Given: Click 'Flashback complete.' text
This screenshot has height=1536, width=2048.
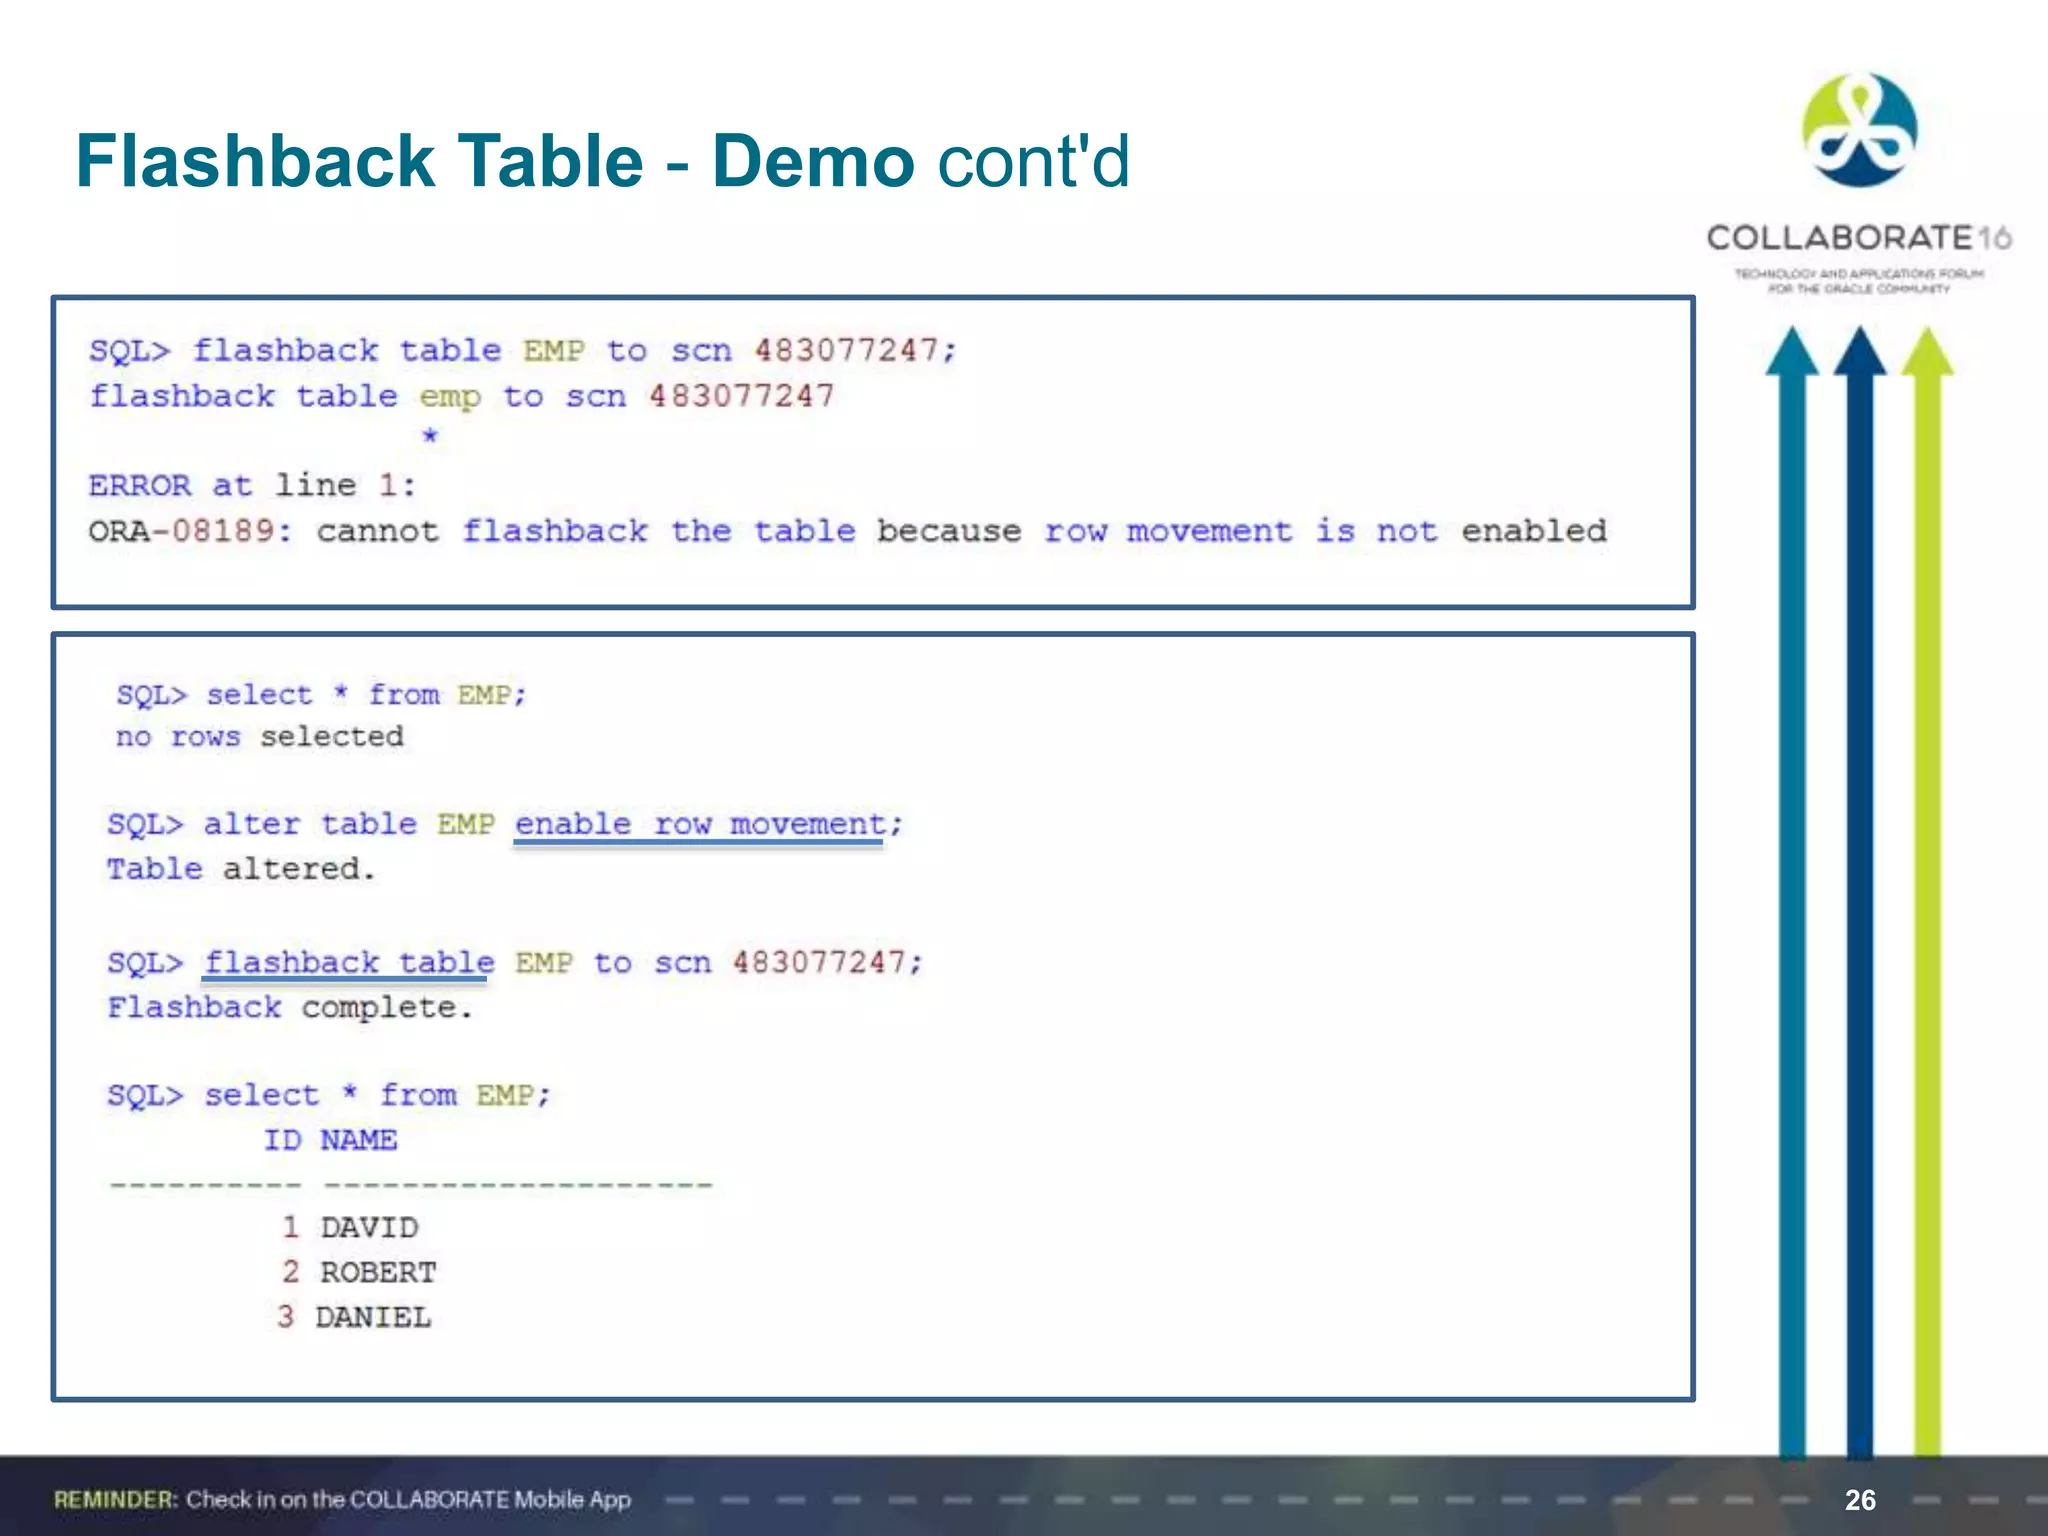Looking at the screenshot, I should point(290,1007).
